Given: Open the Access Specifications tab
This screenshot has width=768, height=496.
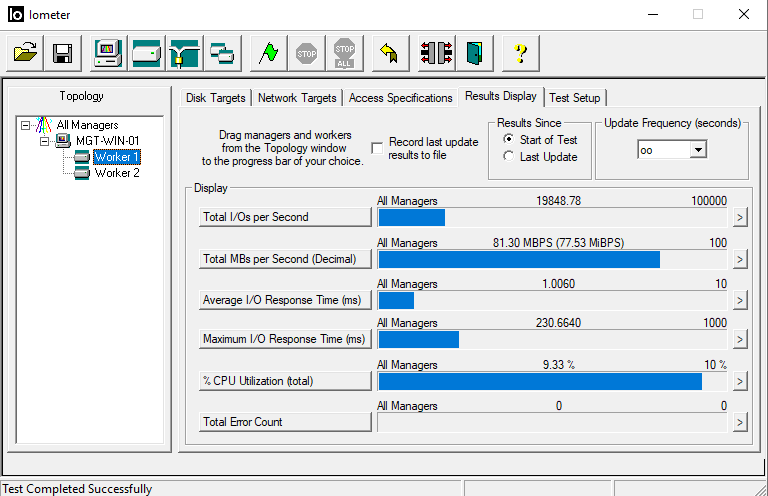Looking at the screenshot, I should [400, 98].
